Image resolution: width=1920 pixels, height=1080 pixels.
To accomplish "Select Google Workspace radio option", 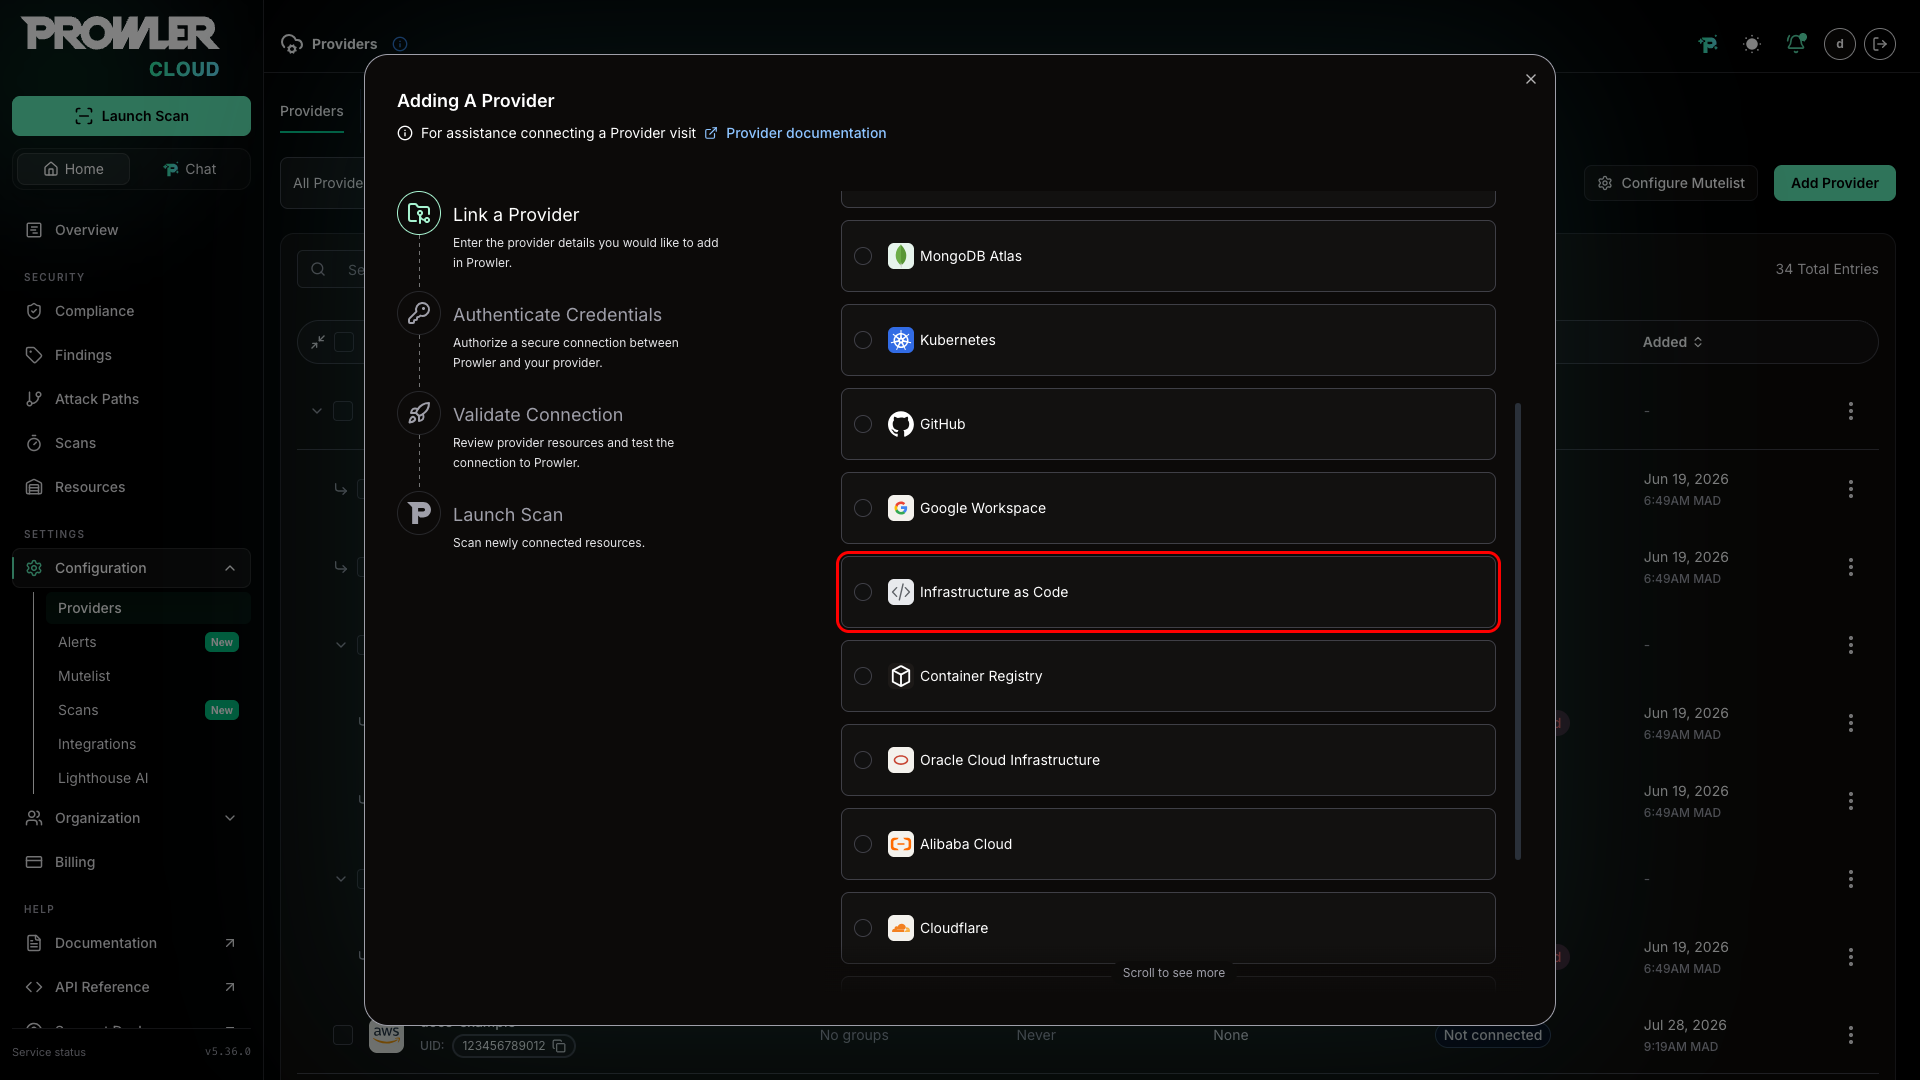I will 863,508.
